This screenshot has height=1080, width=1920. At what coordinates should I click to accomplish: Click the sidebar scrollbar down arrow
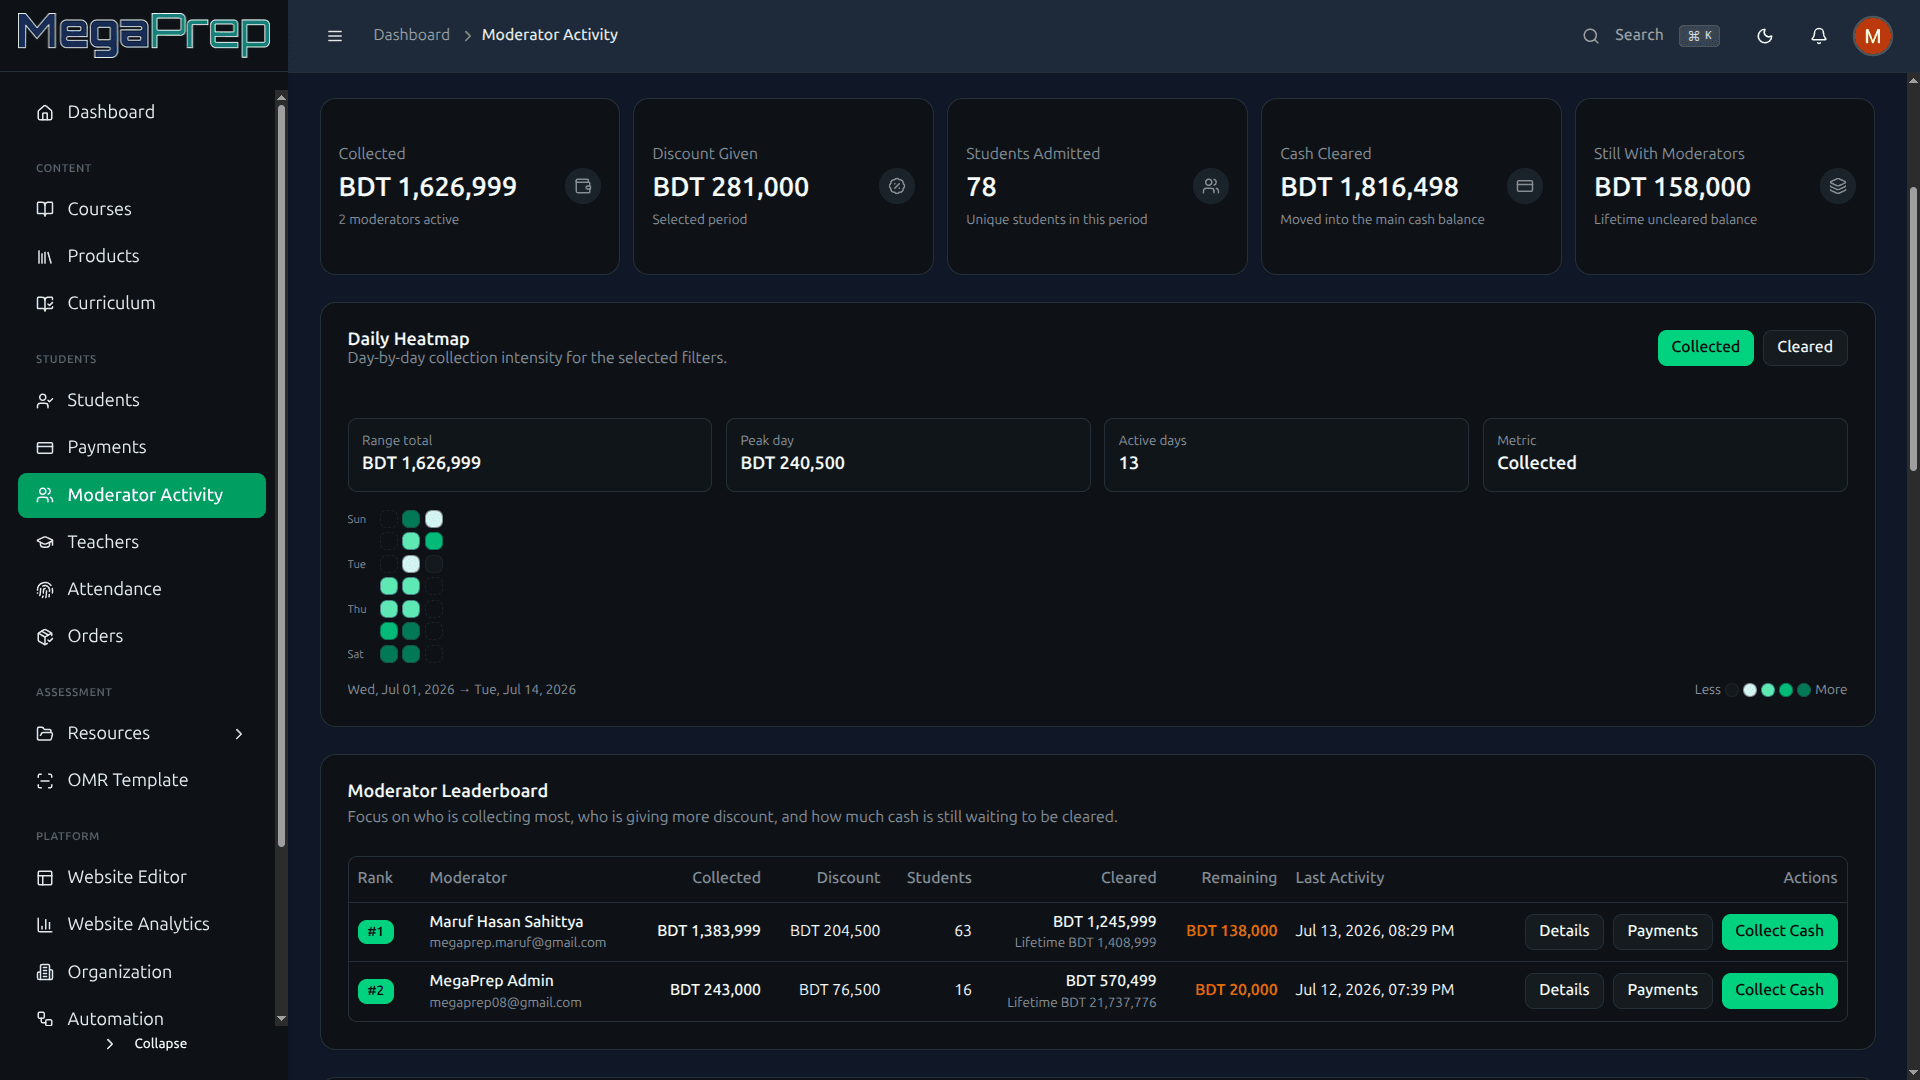(281, 1019)
